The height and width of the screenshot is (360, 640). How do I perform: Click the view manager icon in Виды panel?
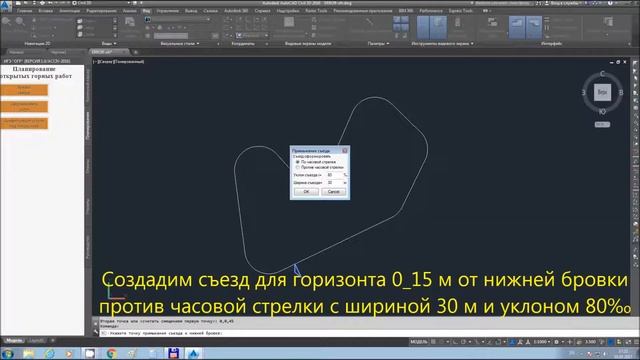coord(130,21)
